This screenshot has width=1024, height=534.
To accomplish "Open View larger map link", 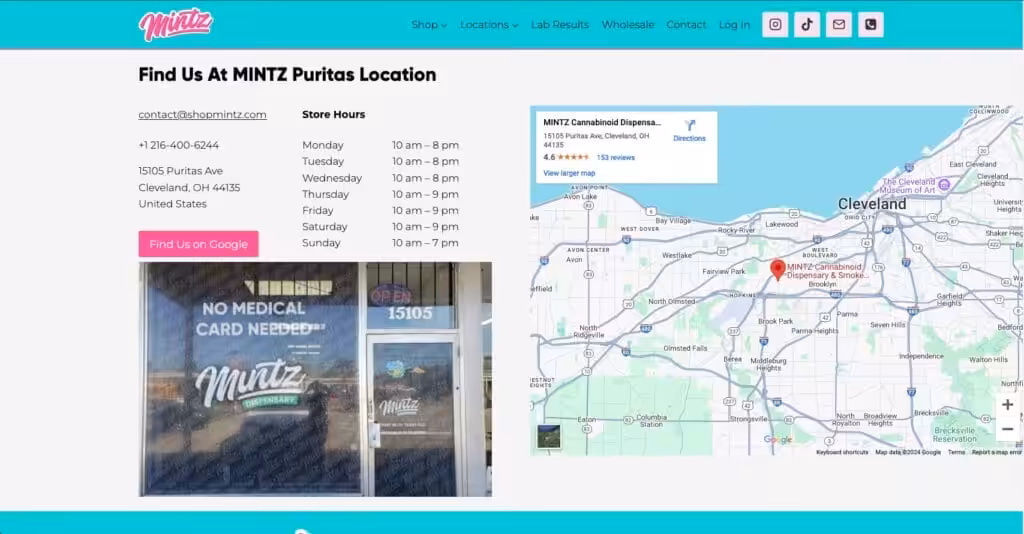I will (569, 173).
